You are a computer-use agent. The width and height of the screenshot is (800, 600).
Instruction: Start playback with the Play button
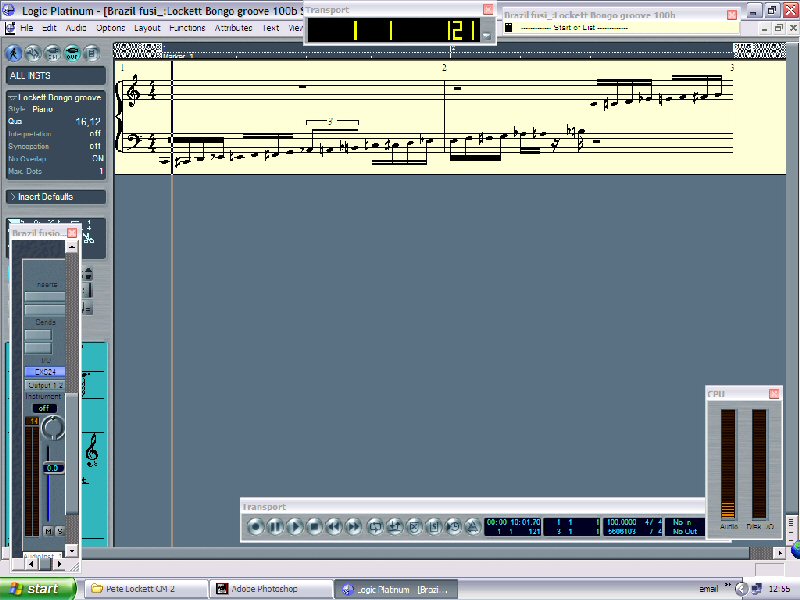point(295,525)
